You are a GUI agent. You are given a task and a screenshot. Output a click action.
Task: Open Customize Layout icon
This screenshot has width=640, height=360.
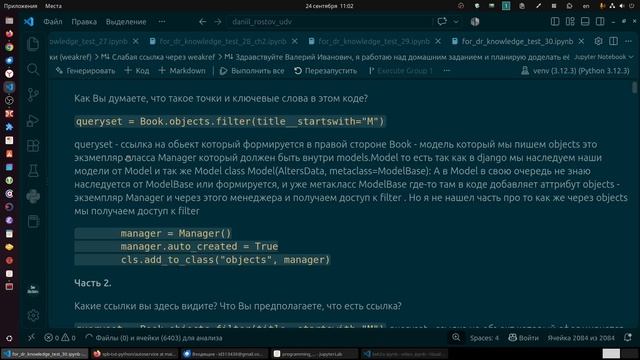[x=570, y=22]
